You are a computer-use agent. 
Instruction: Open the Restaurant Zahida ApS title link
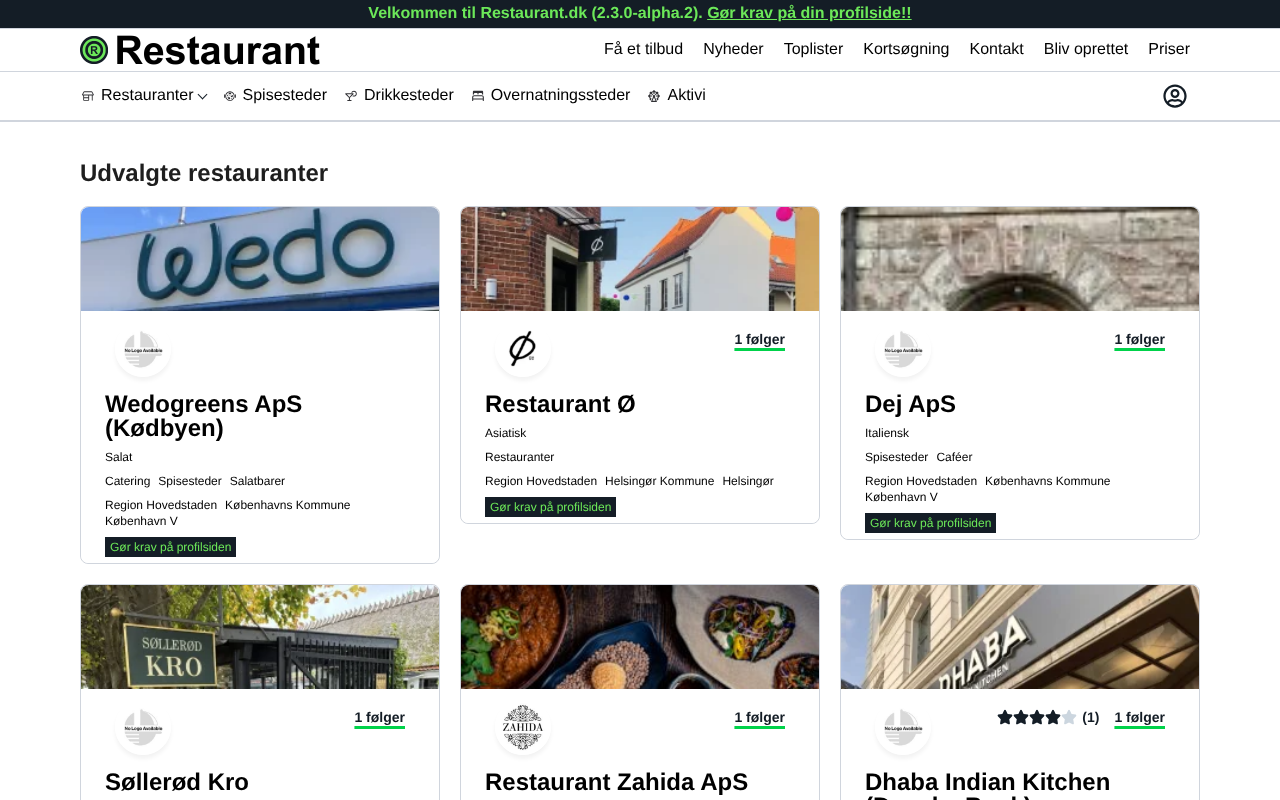coord(616,782)
